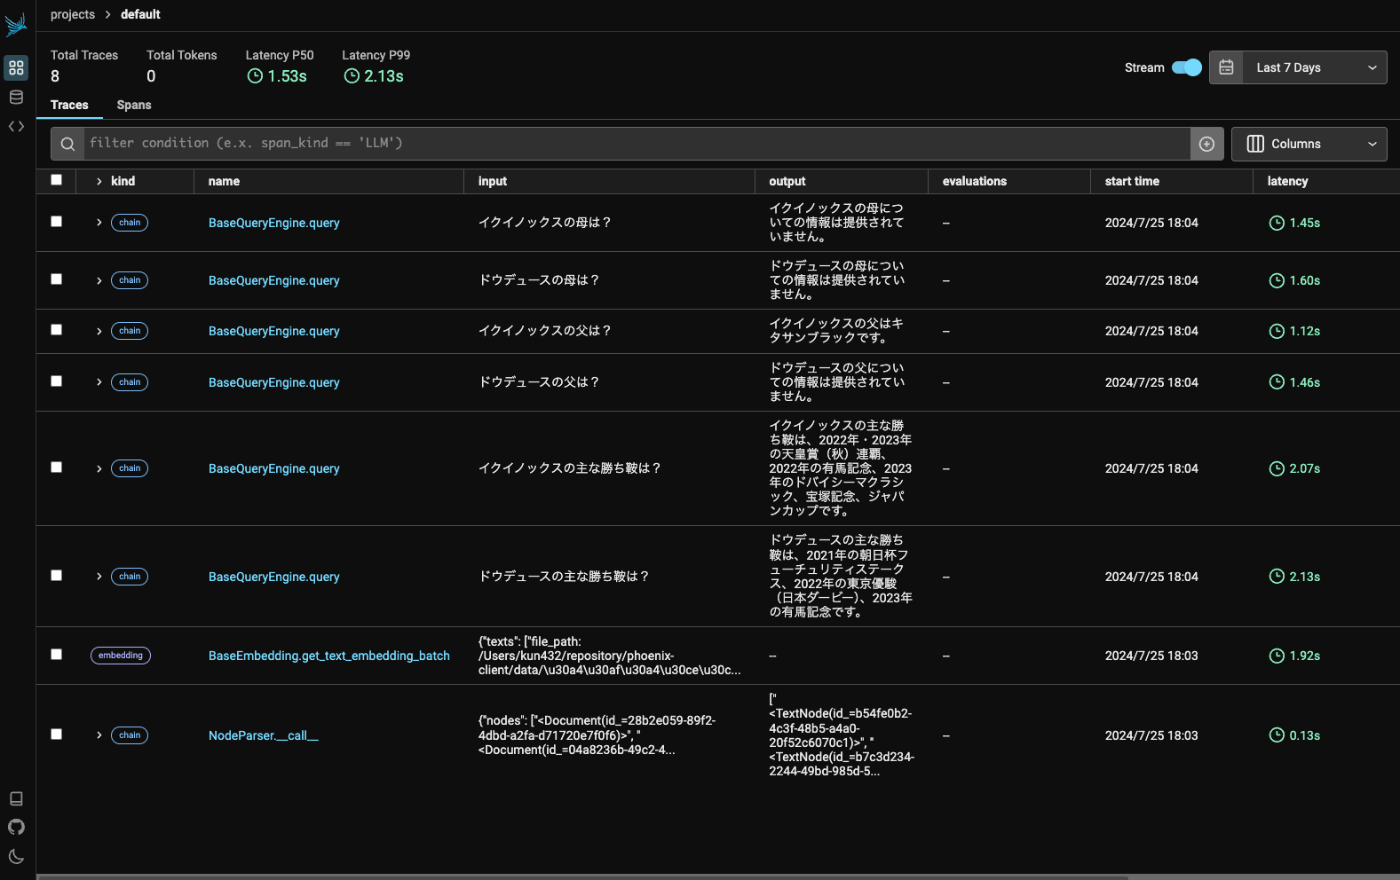The width and height of the screenshot is (1400, 880).
Task: Click the 2.13s Latency P99 value
Action: 384,76
